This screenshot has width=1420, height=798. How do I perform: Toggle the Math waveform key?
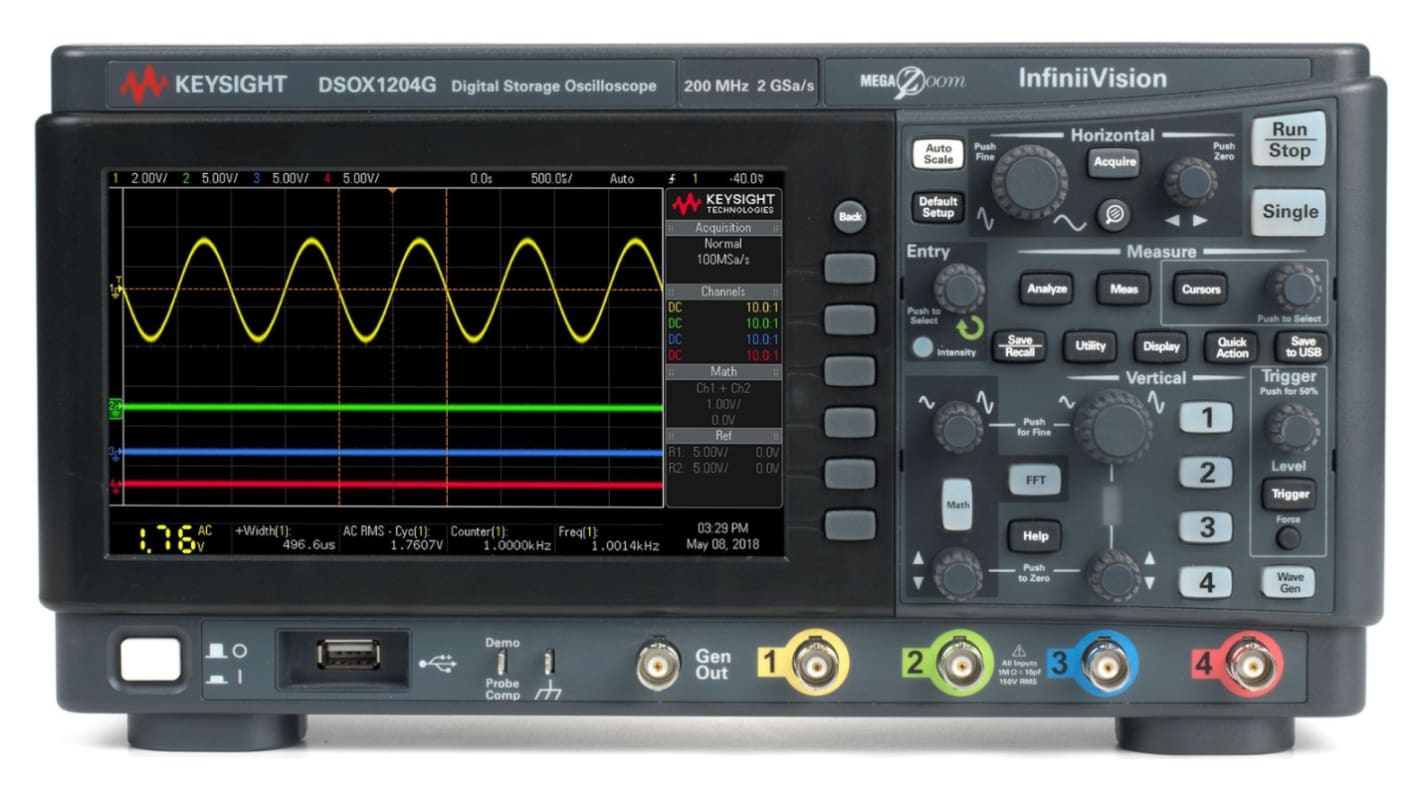957,505
